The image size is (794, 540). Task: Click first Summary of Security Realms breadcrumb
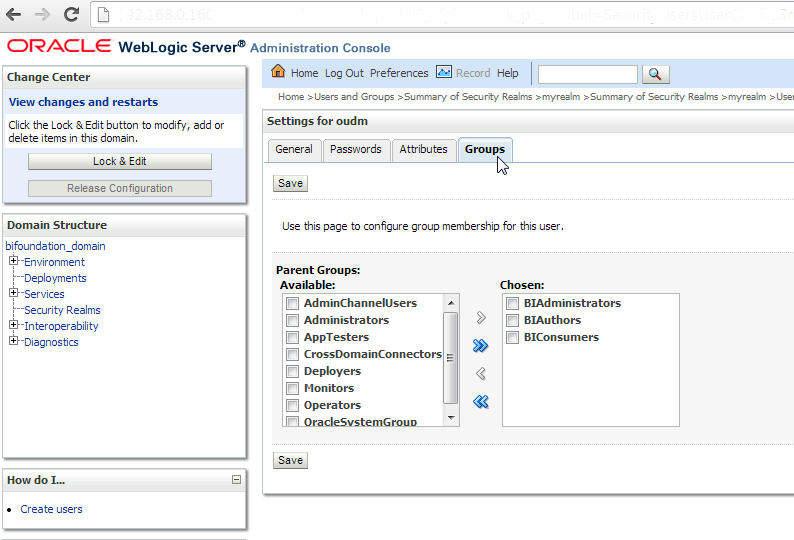tap(468, 97)
